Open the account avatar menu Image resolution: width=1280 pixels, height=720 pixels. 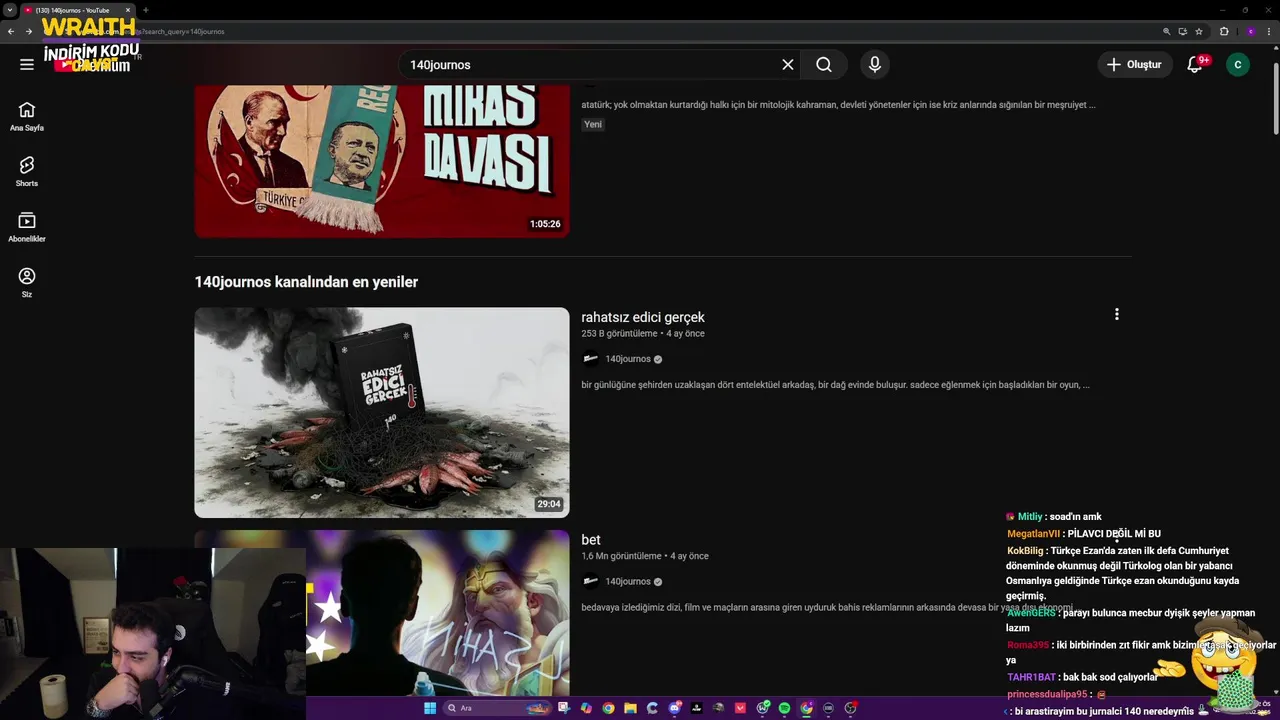[x=1238, y=64]
